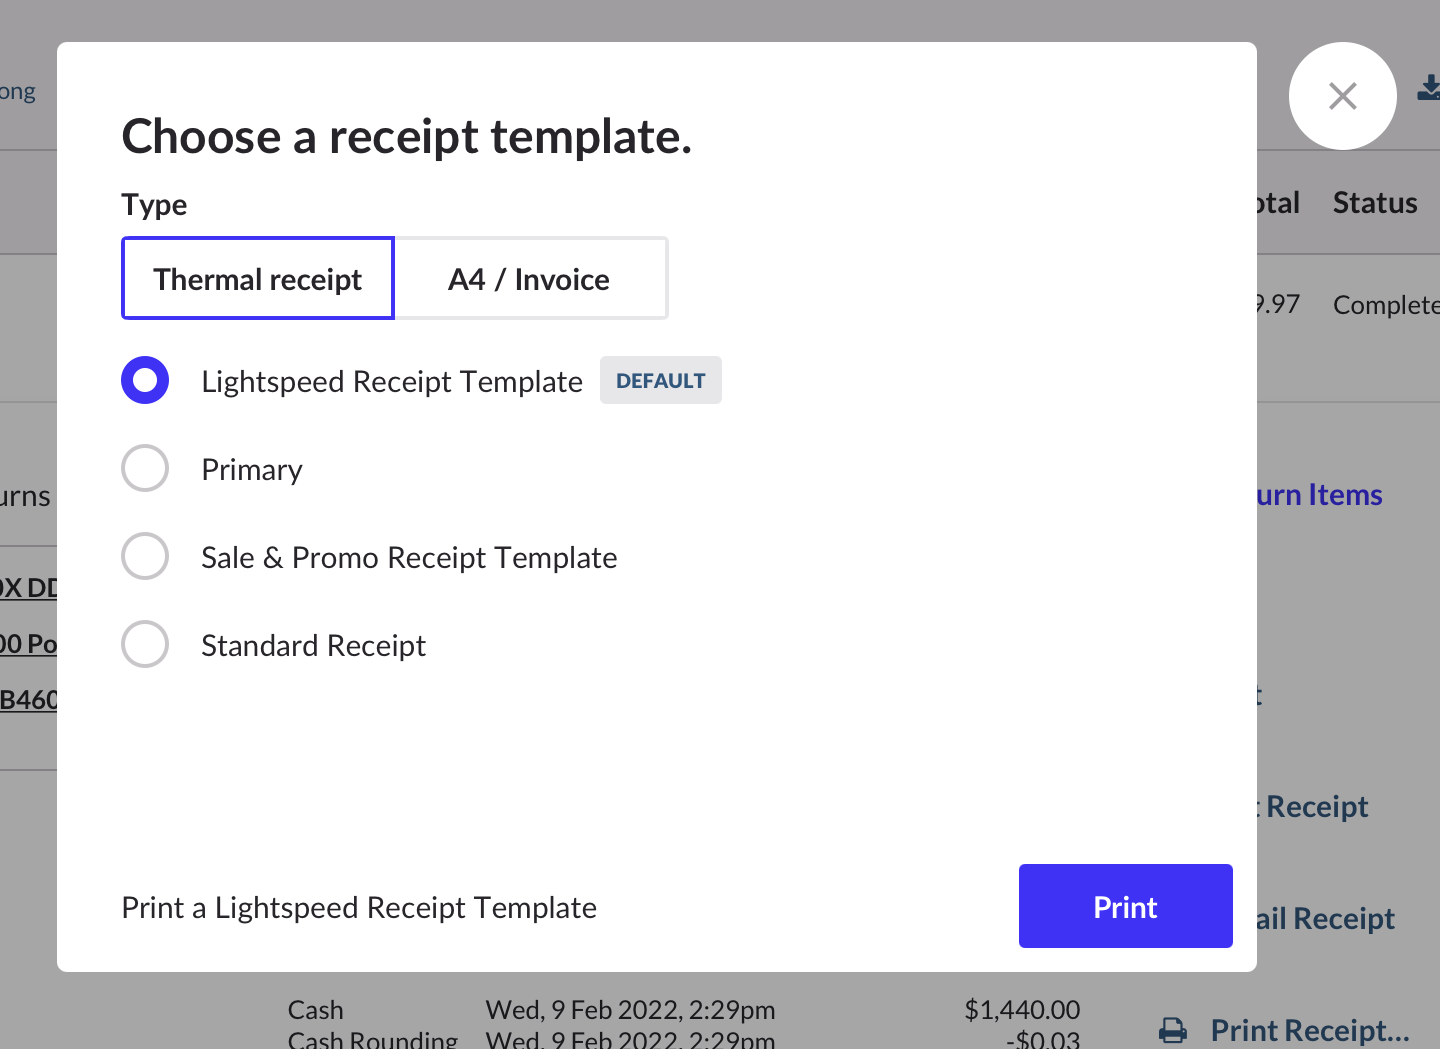The image size is (1440, 1049).
Task: Click the 'Choose a receipt template.' heading
Action: pyautogui.click(x=406, y=137)
